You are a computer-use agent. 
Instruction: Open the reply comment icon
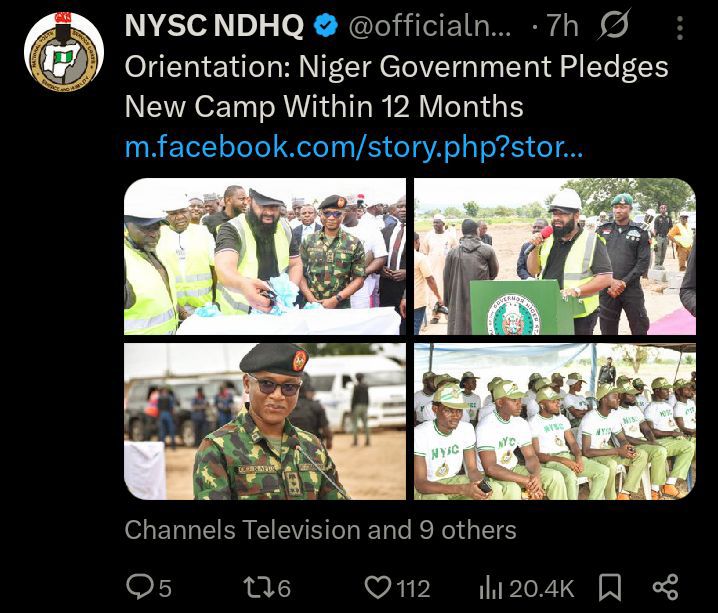pos(137,587)
